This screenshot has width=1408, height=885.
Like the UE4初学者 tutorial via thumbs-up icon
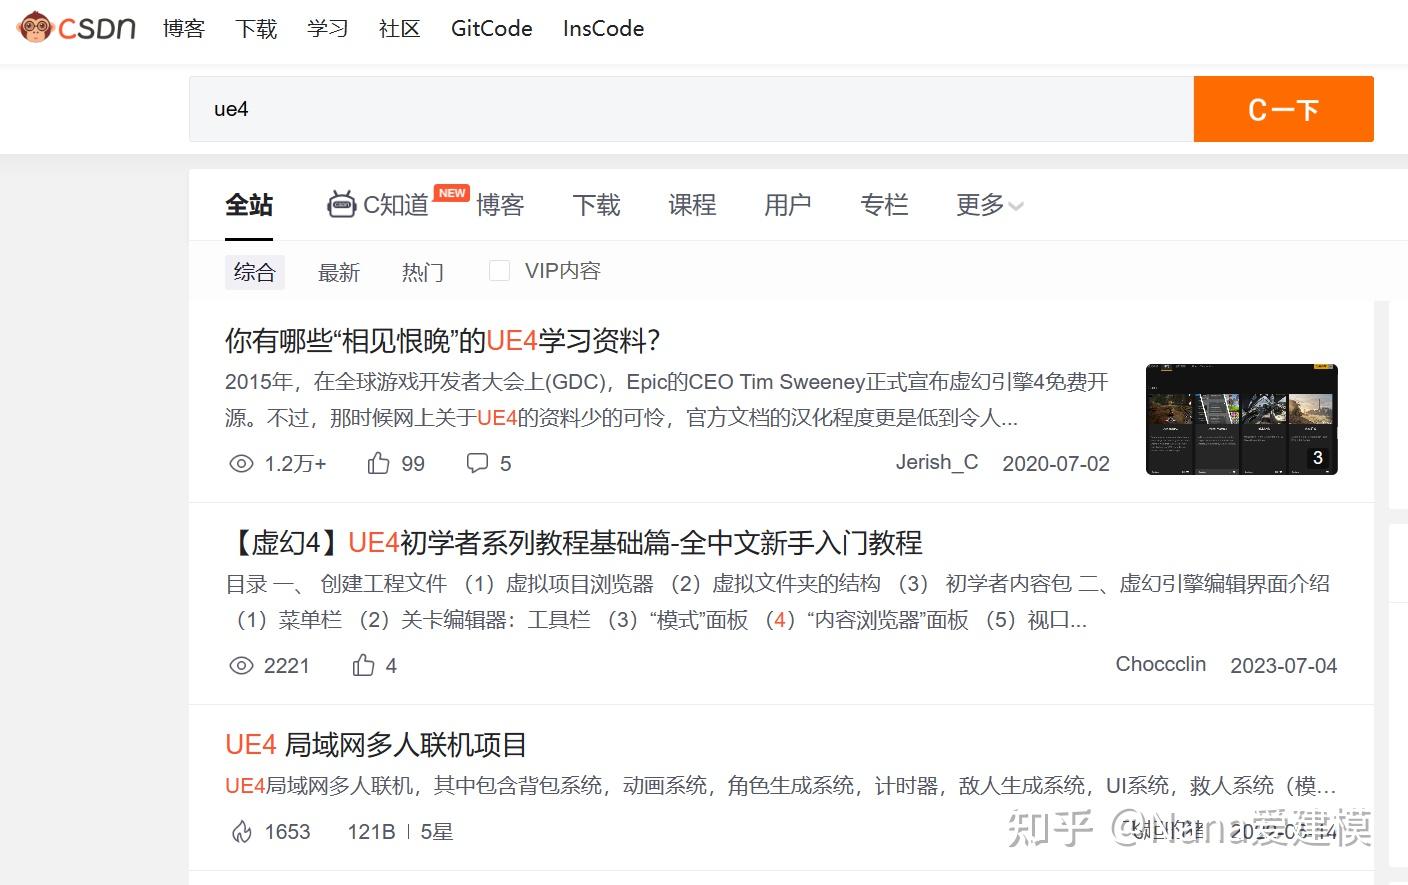pos(363,664)
